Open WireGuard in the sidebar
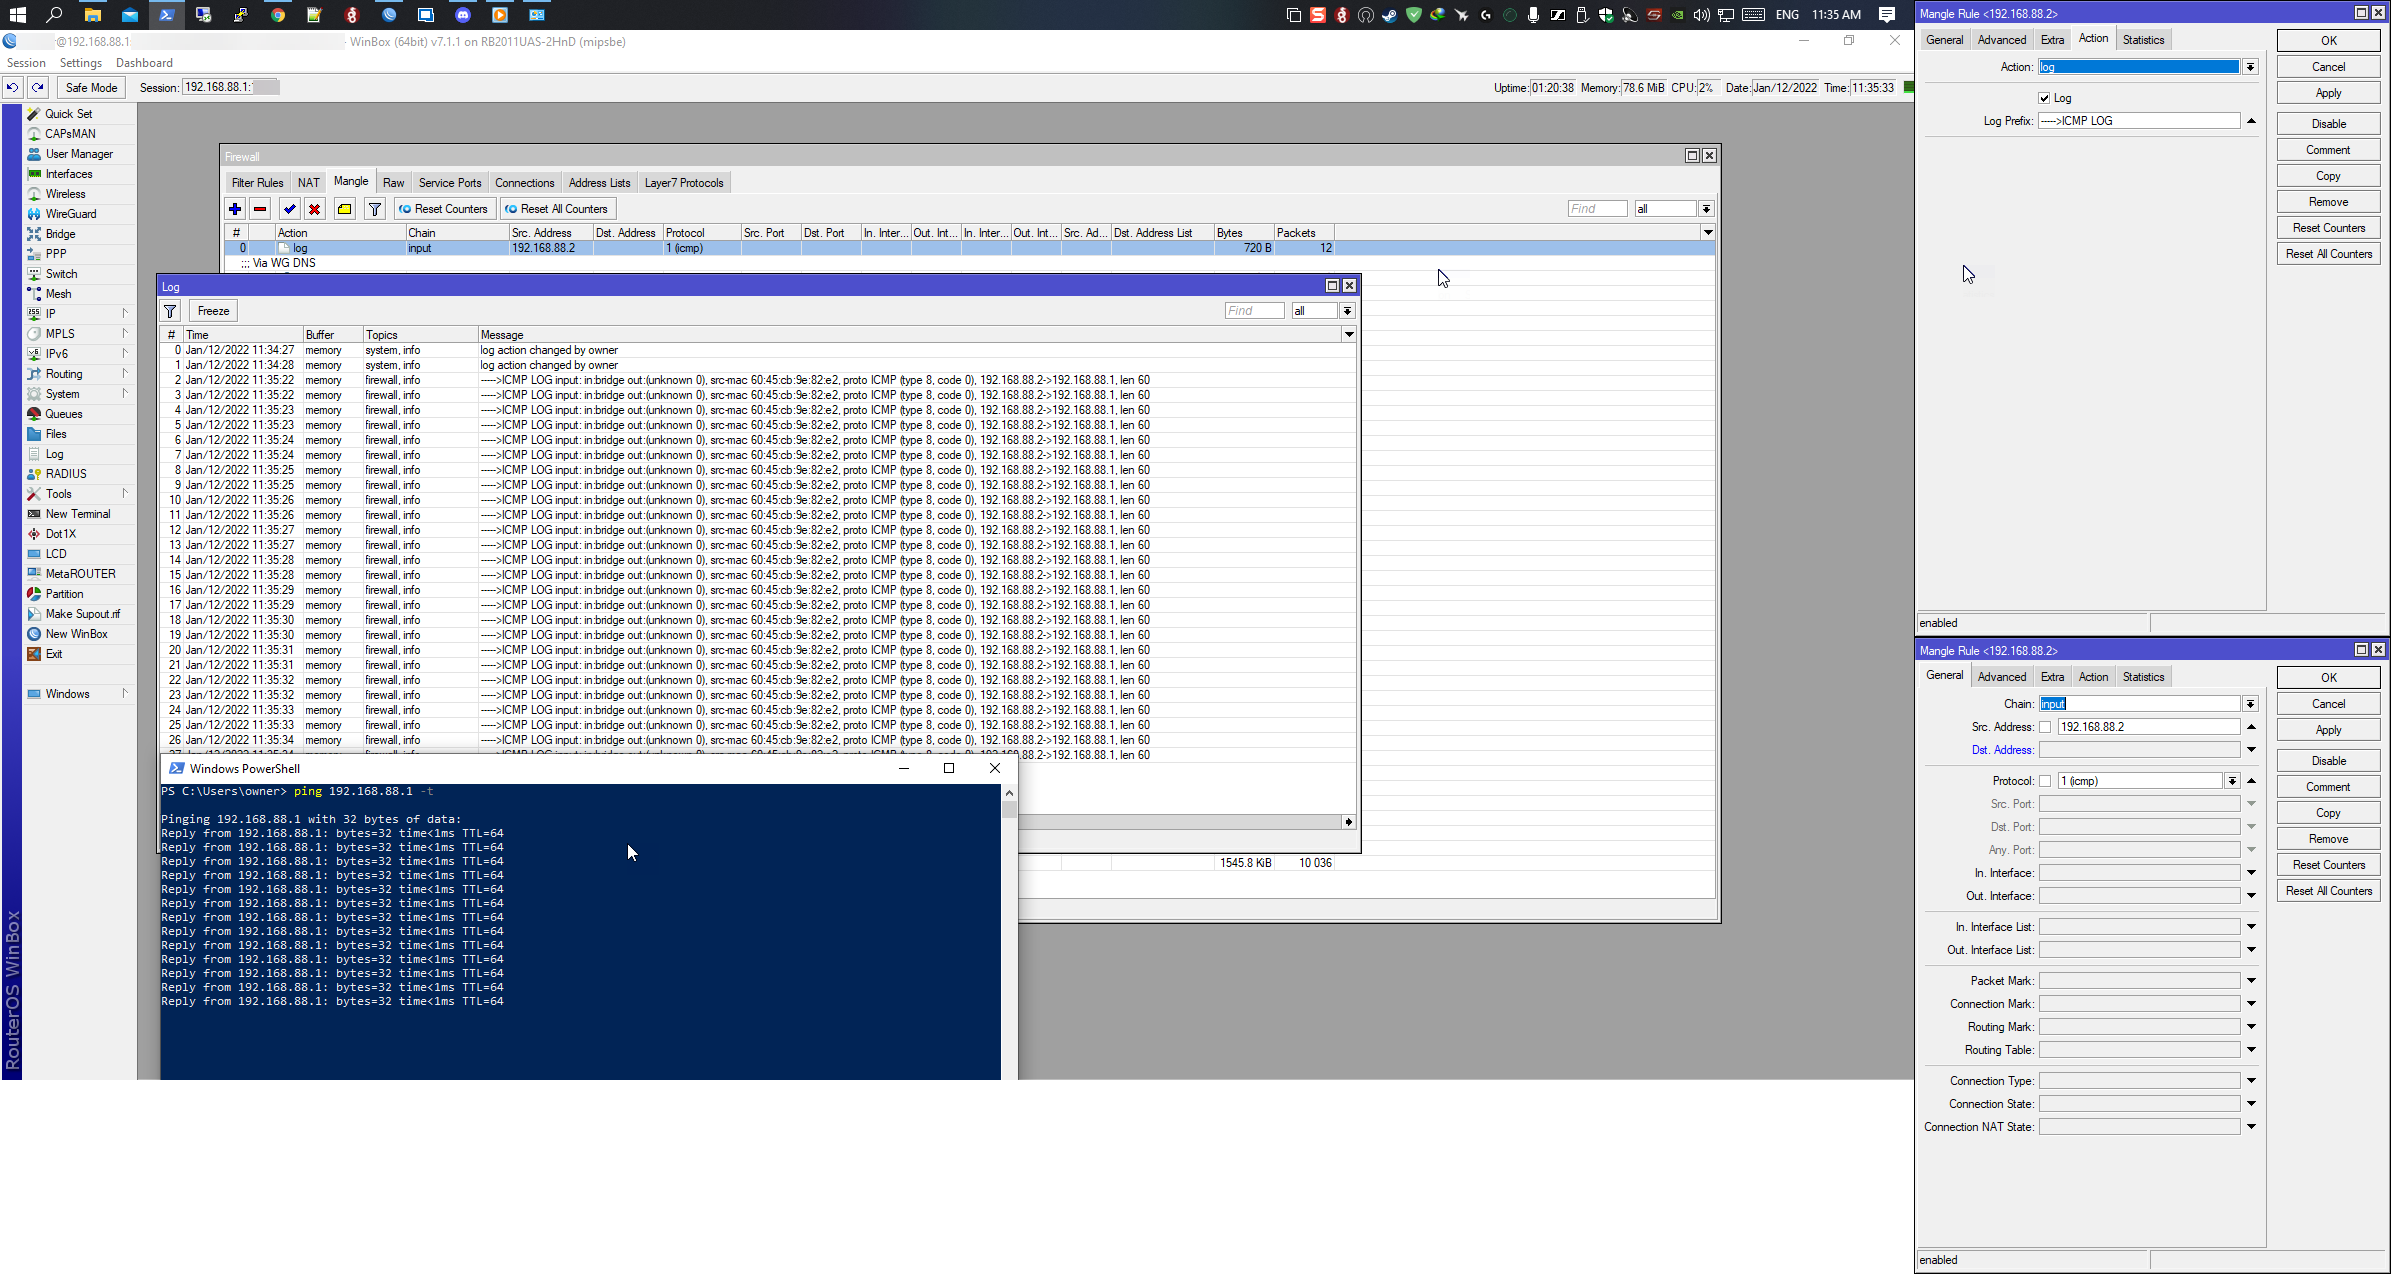Image resolution: width=2391 pixels, height=1274 pixels. 70,214
